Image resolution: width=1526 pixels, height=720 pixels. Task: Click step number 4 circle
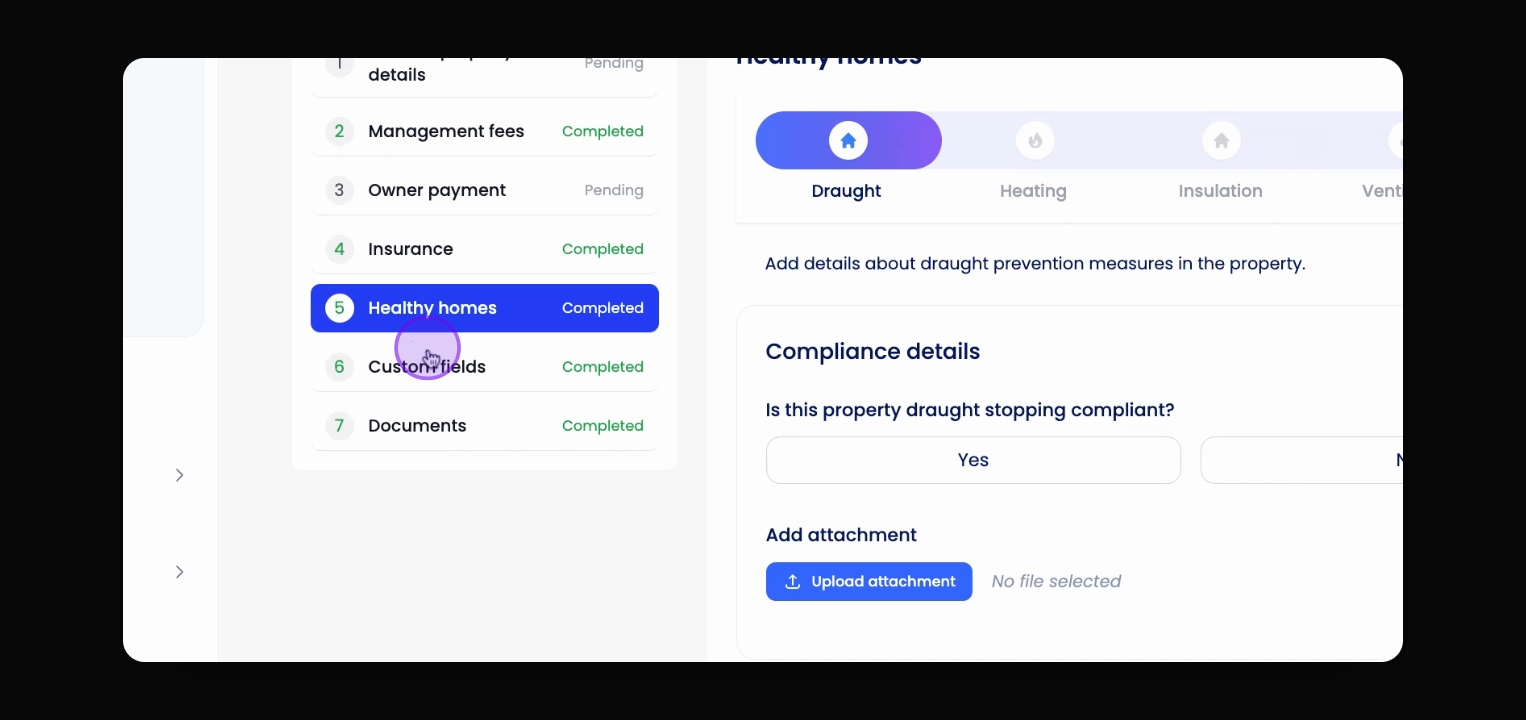[x=339, y=249]
